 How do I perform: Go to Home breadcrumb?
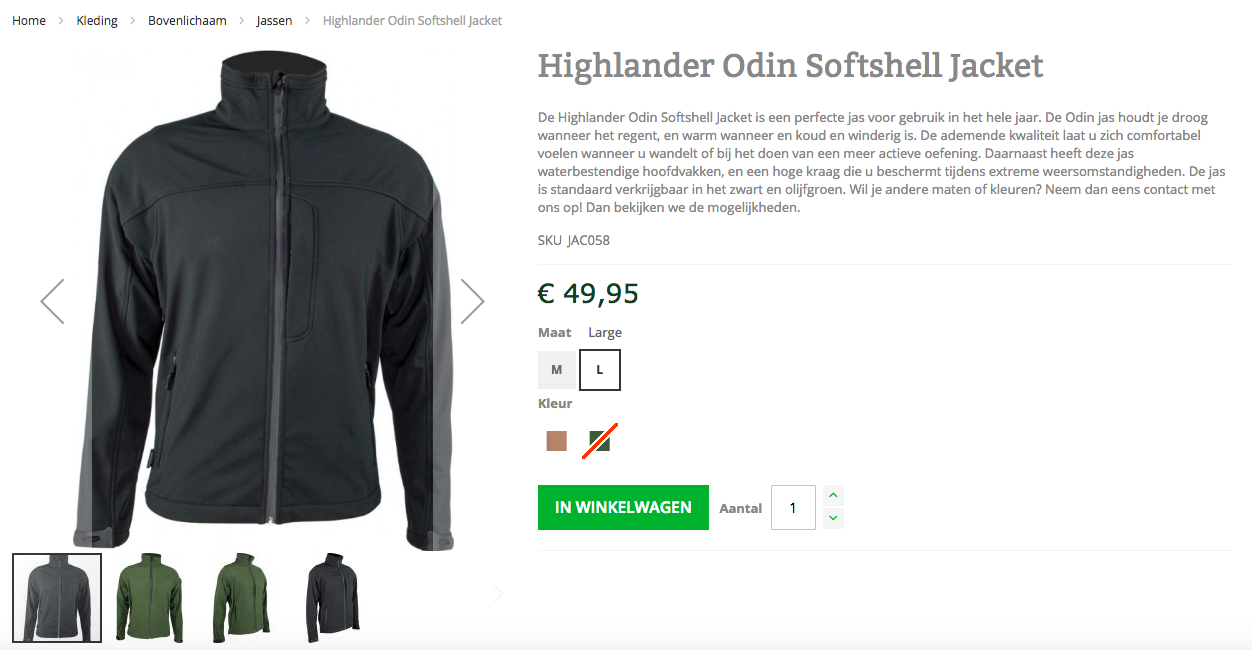[x=29, y=20]
